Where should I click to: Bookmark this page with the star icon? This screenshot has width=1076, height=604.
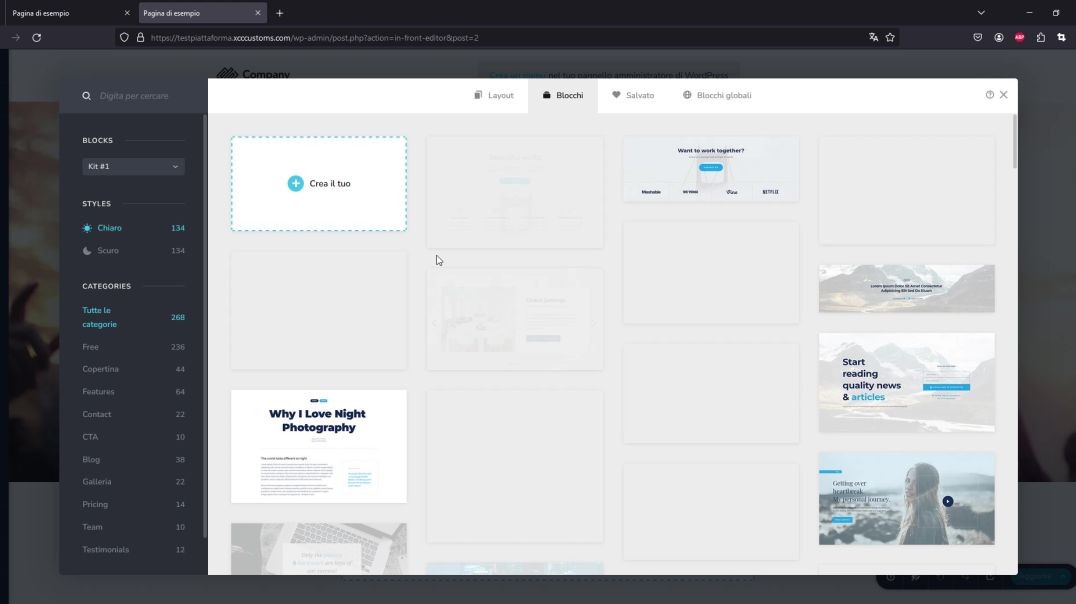pos(890,38)
